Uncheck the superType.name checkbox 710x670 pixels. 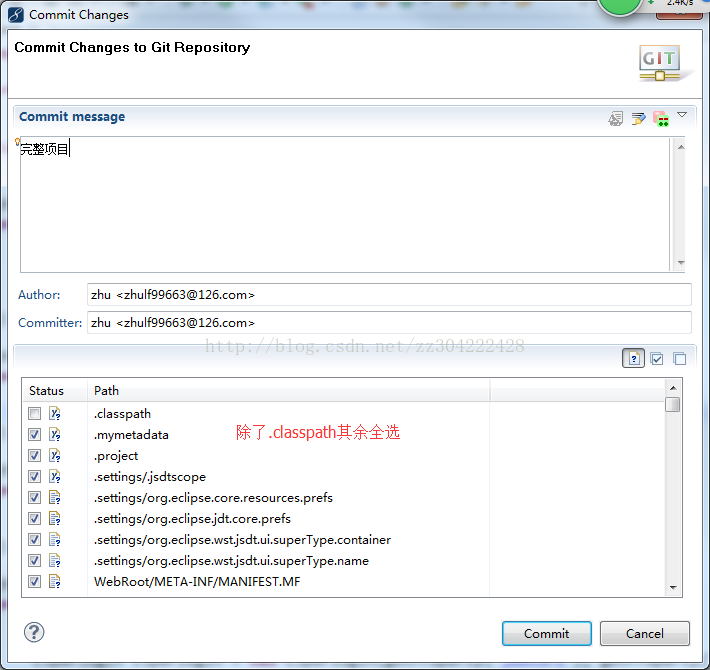click(34, 560)
